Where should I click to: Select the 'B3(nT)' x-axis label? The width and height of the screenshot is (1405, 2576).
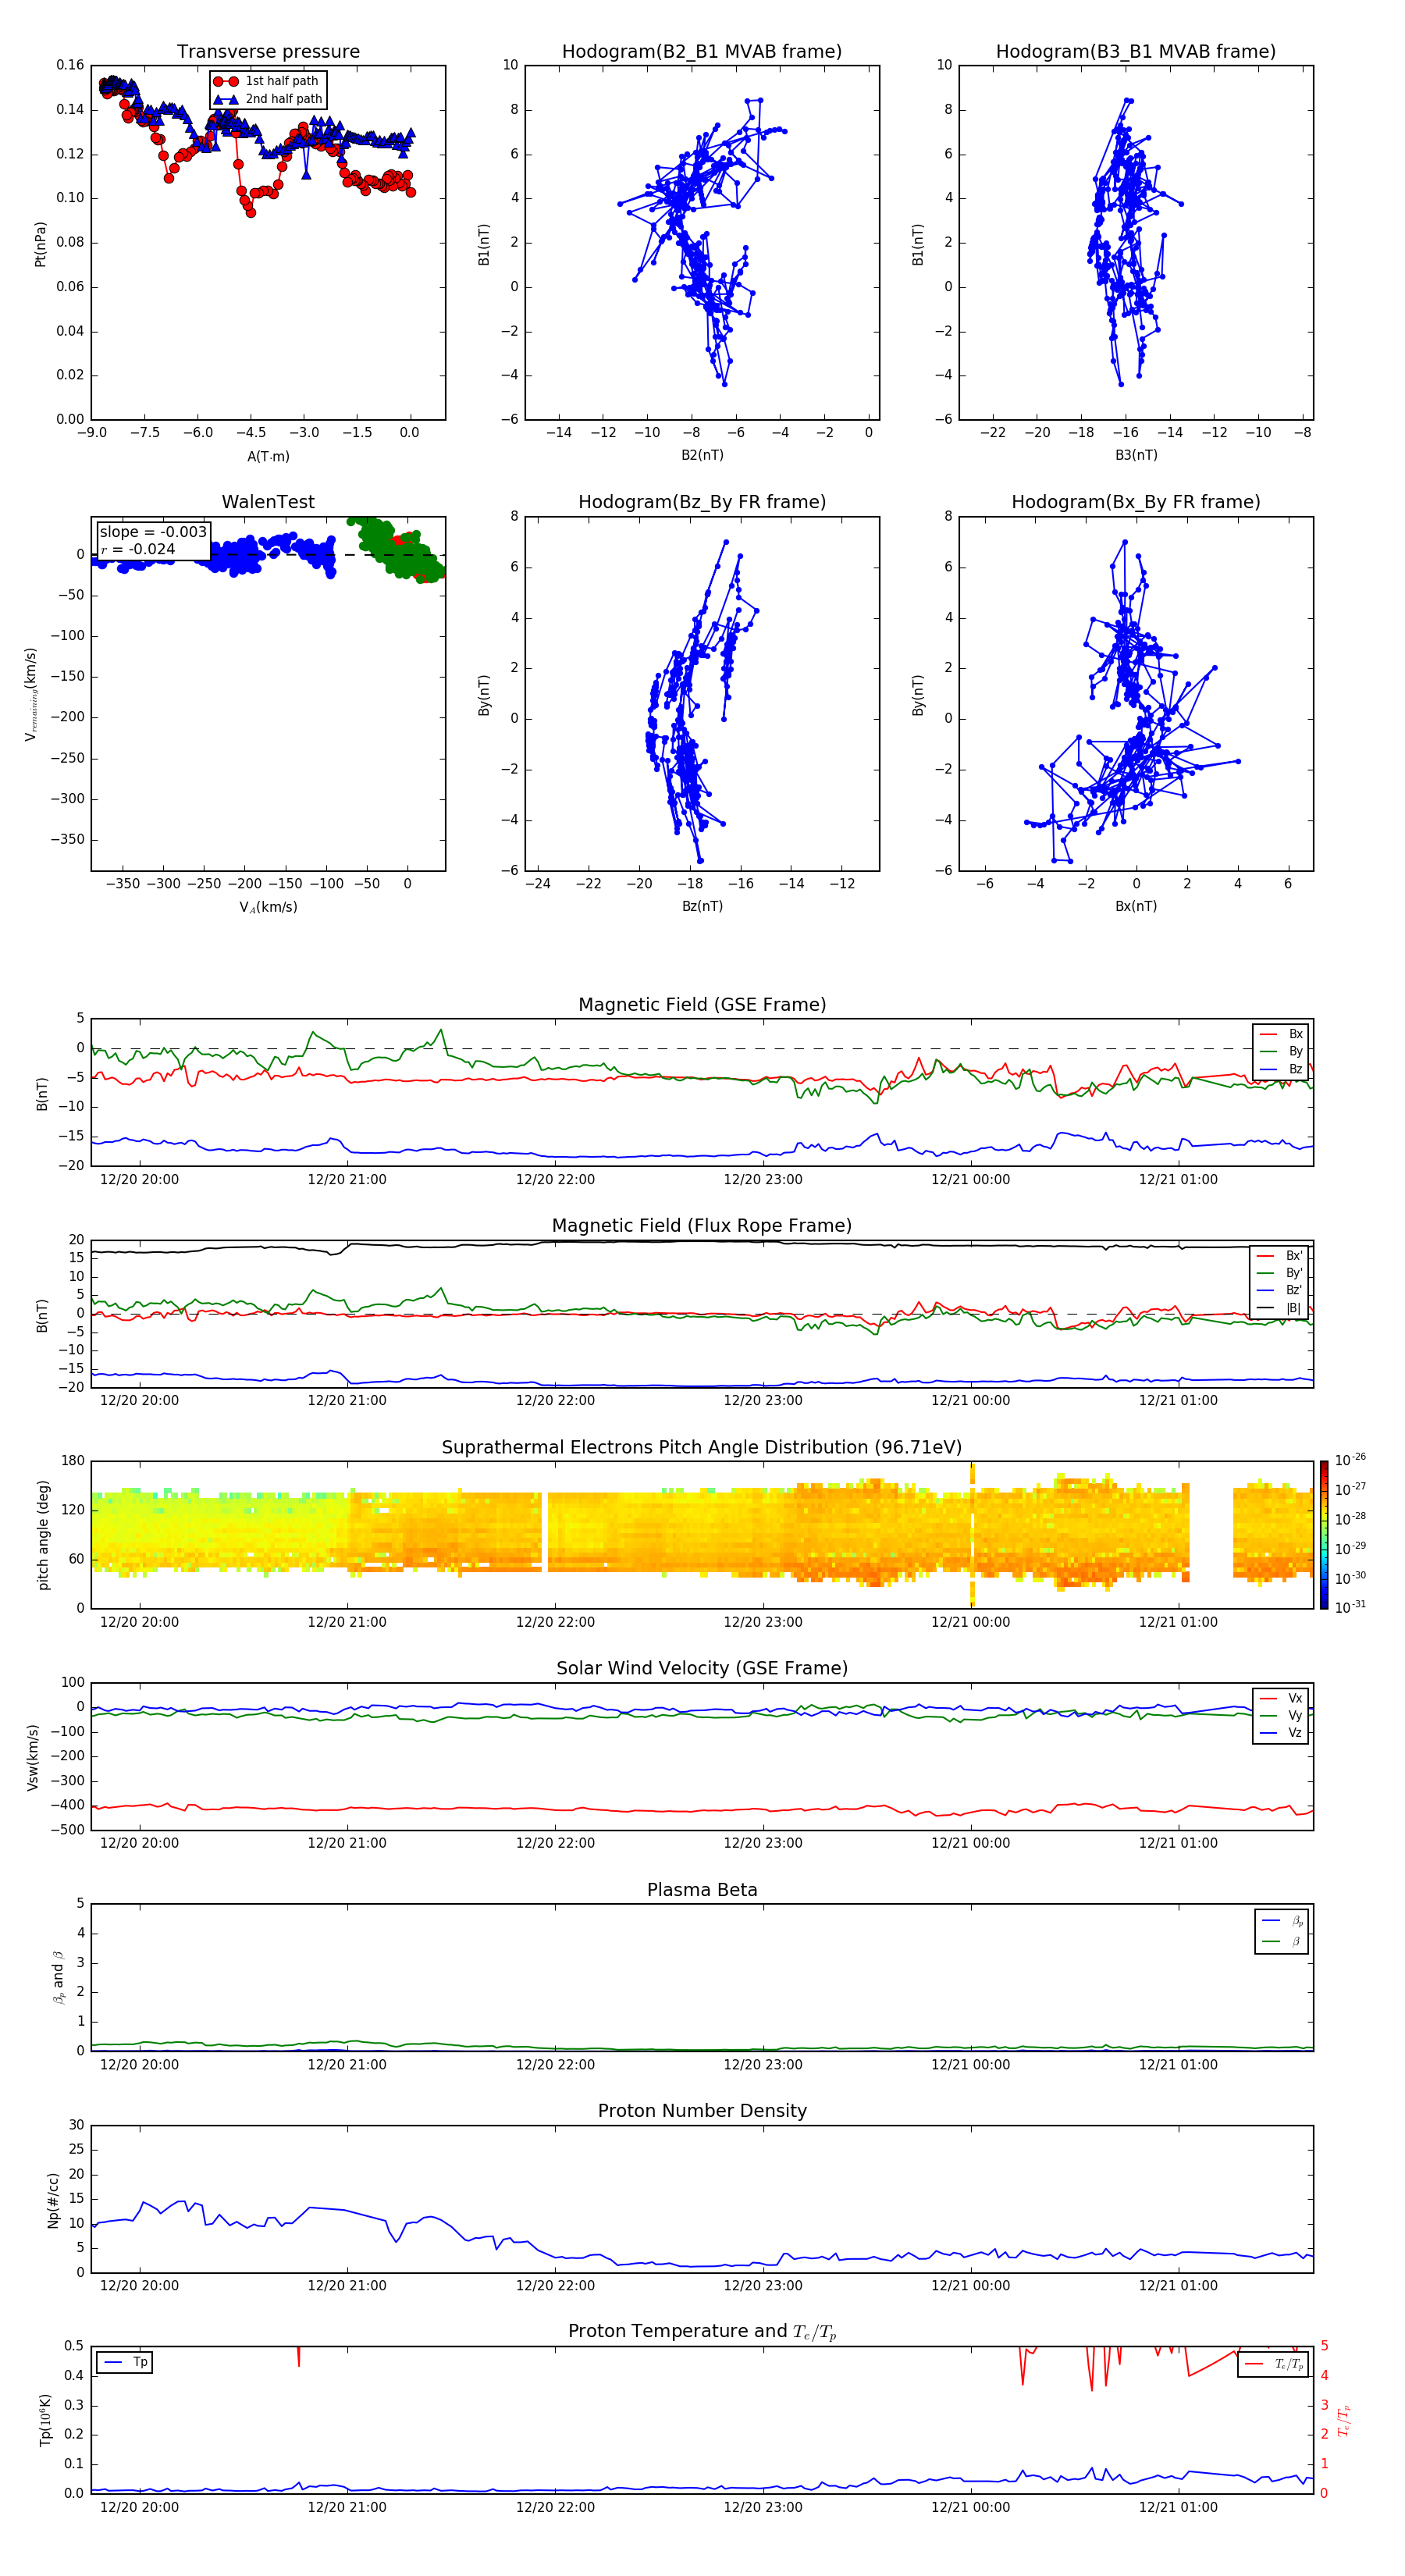[1136, 455]
